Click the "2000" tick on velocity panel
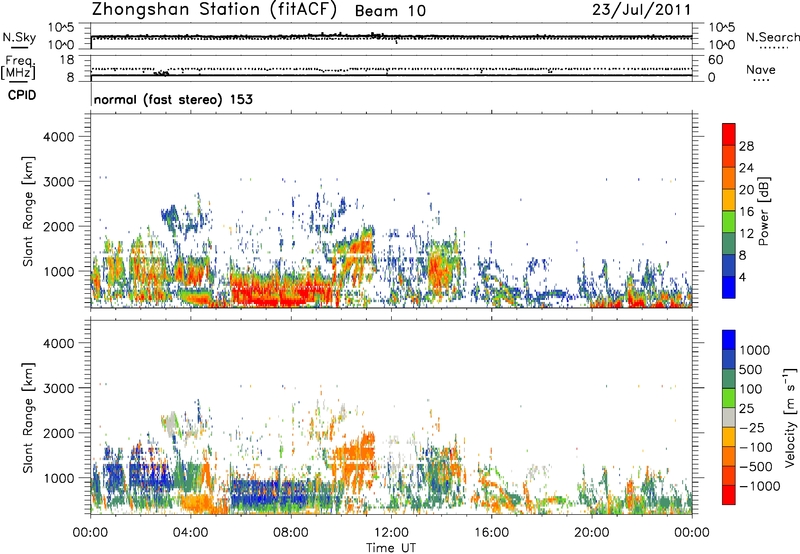The width and height of the screenshot is (800, 554). [58, 433]
